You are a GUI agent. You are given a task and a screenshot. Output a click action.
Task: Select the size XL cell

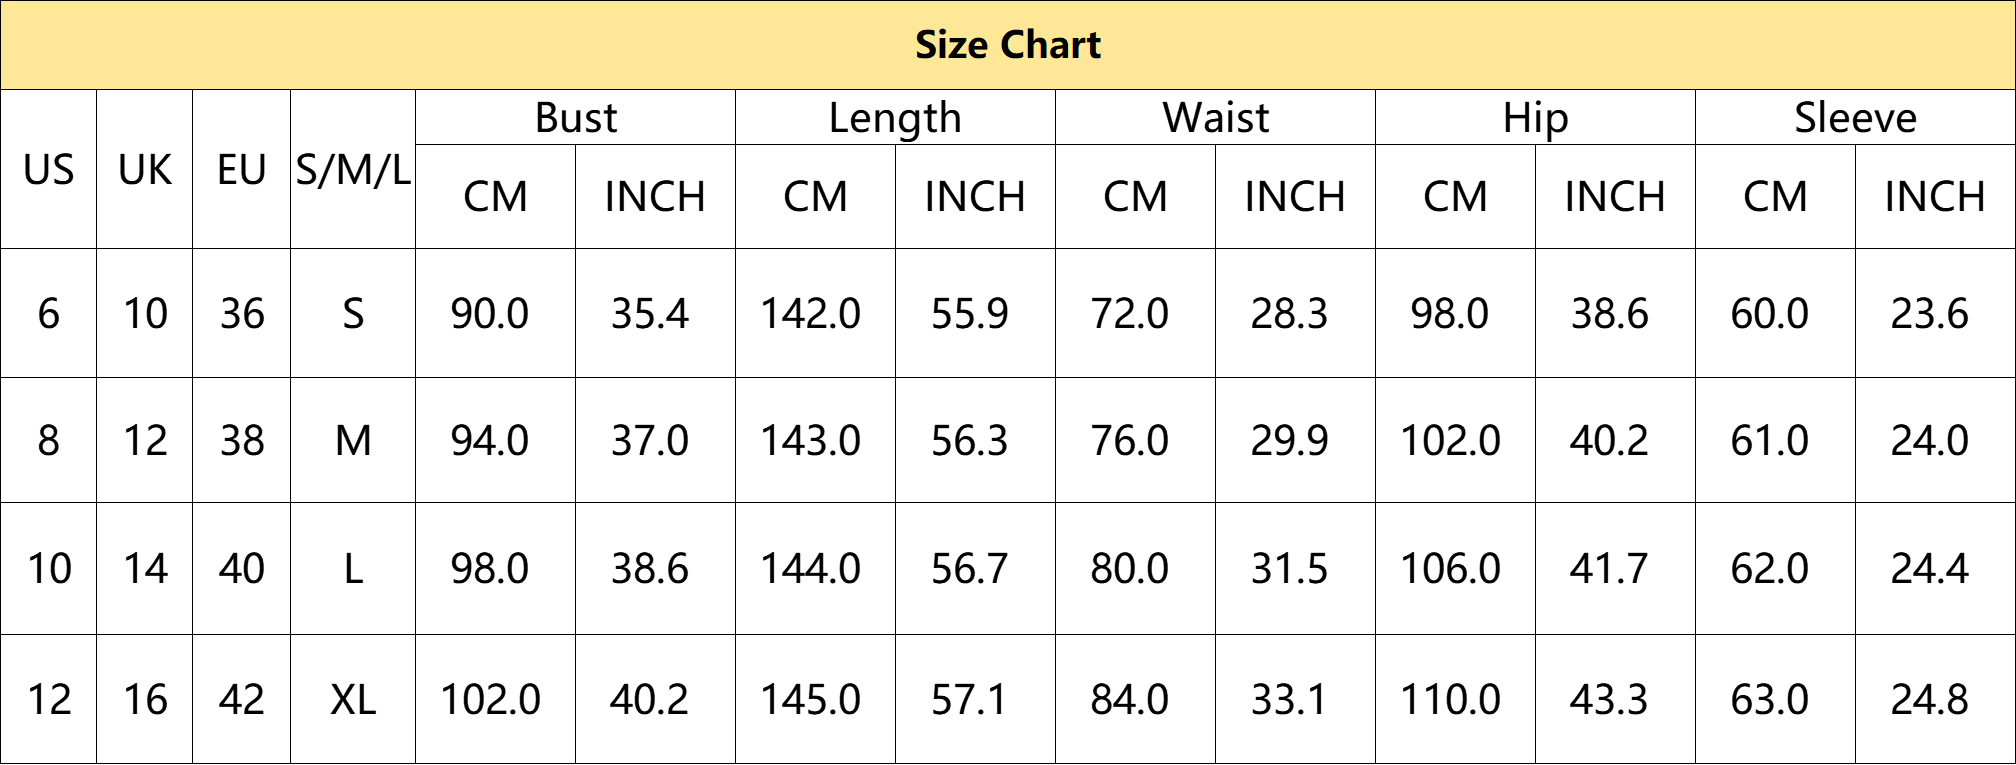pyautogui.click(x=353, y=699)
